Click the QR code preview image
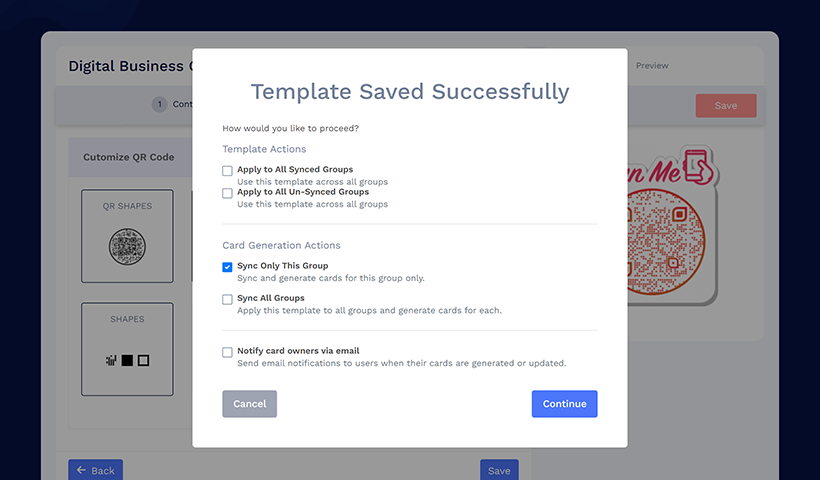Screen dimensions: 820x480 666,242
